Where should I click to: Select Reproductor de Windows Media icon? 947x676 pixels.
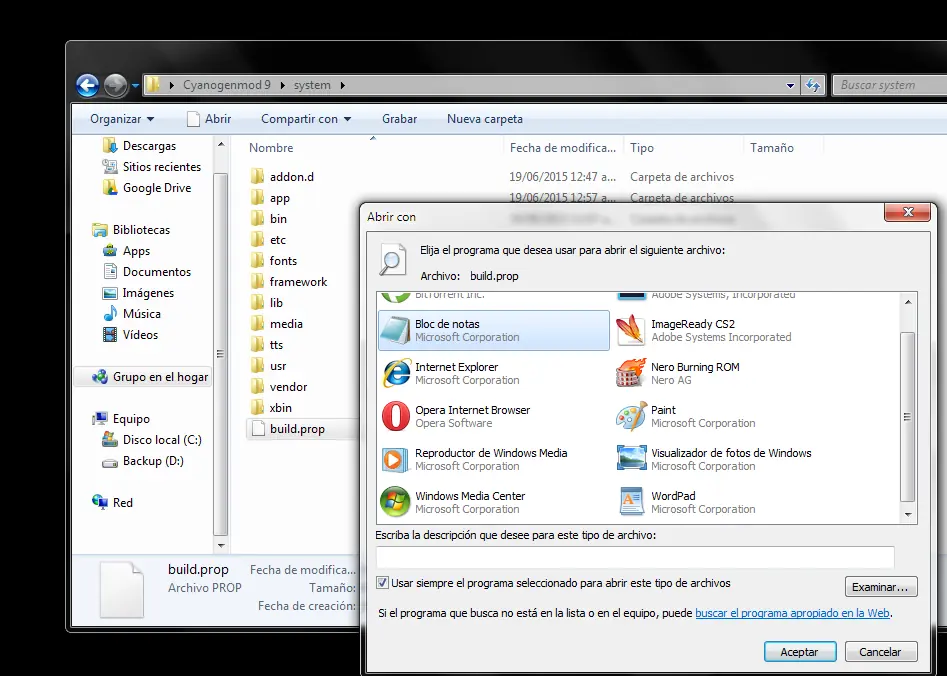[396, 459]
